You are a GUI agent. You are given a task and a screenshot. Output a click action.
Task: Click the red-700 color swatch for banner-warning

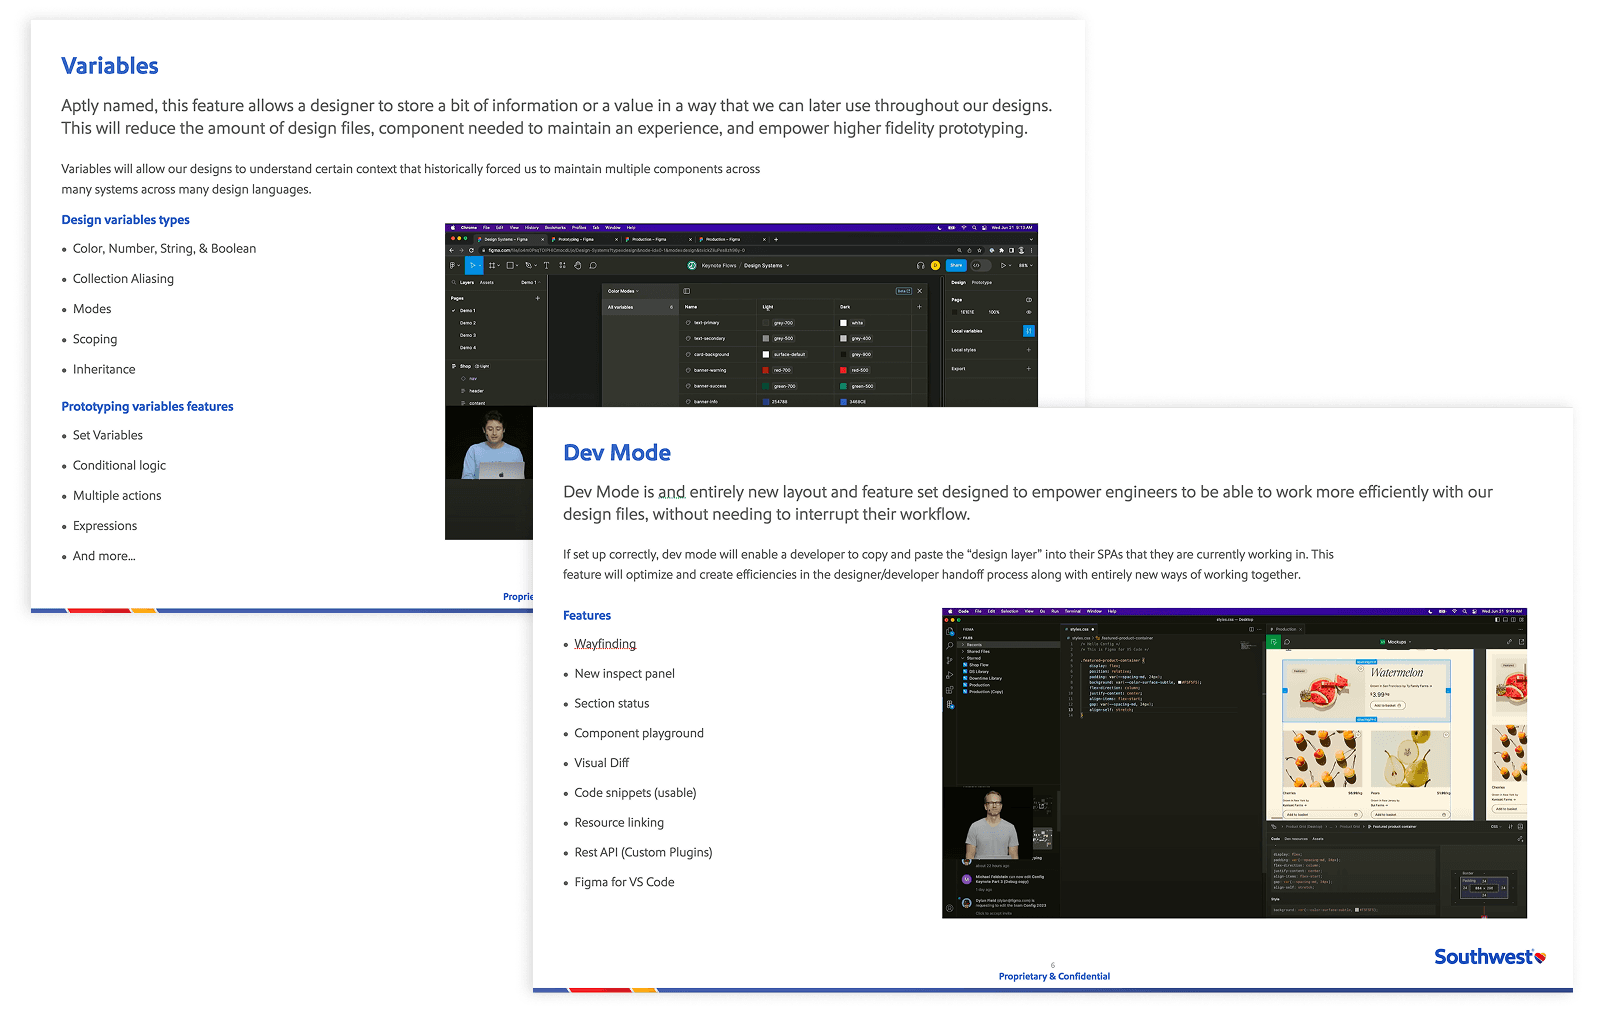point(766,370)
